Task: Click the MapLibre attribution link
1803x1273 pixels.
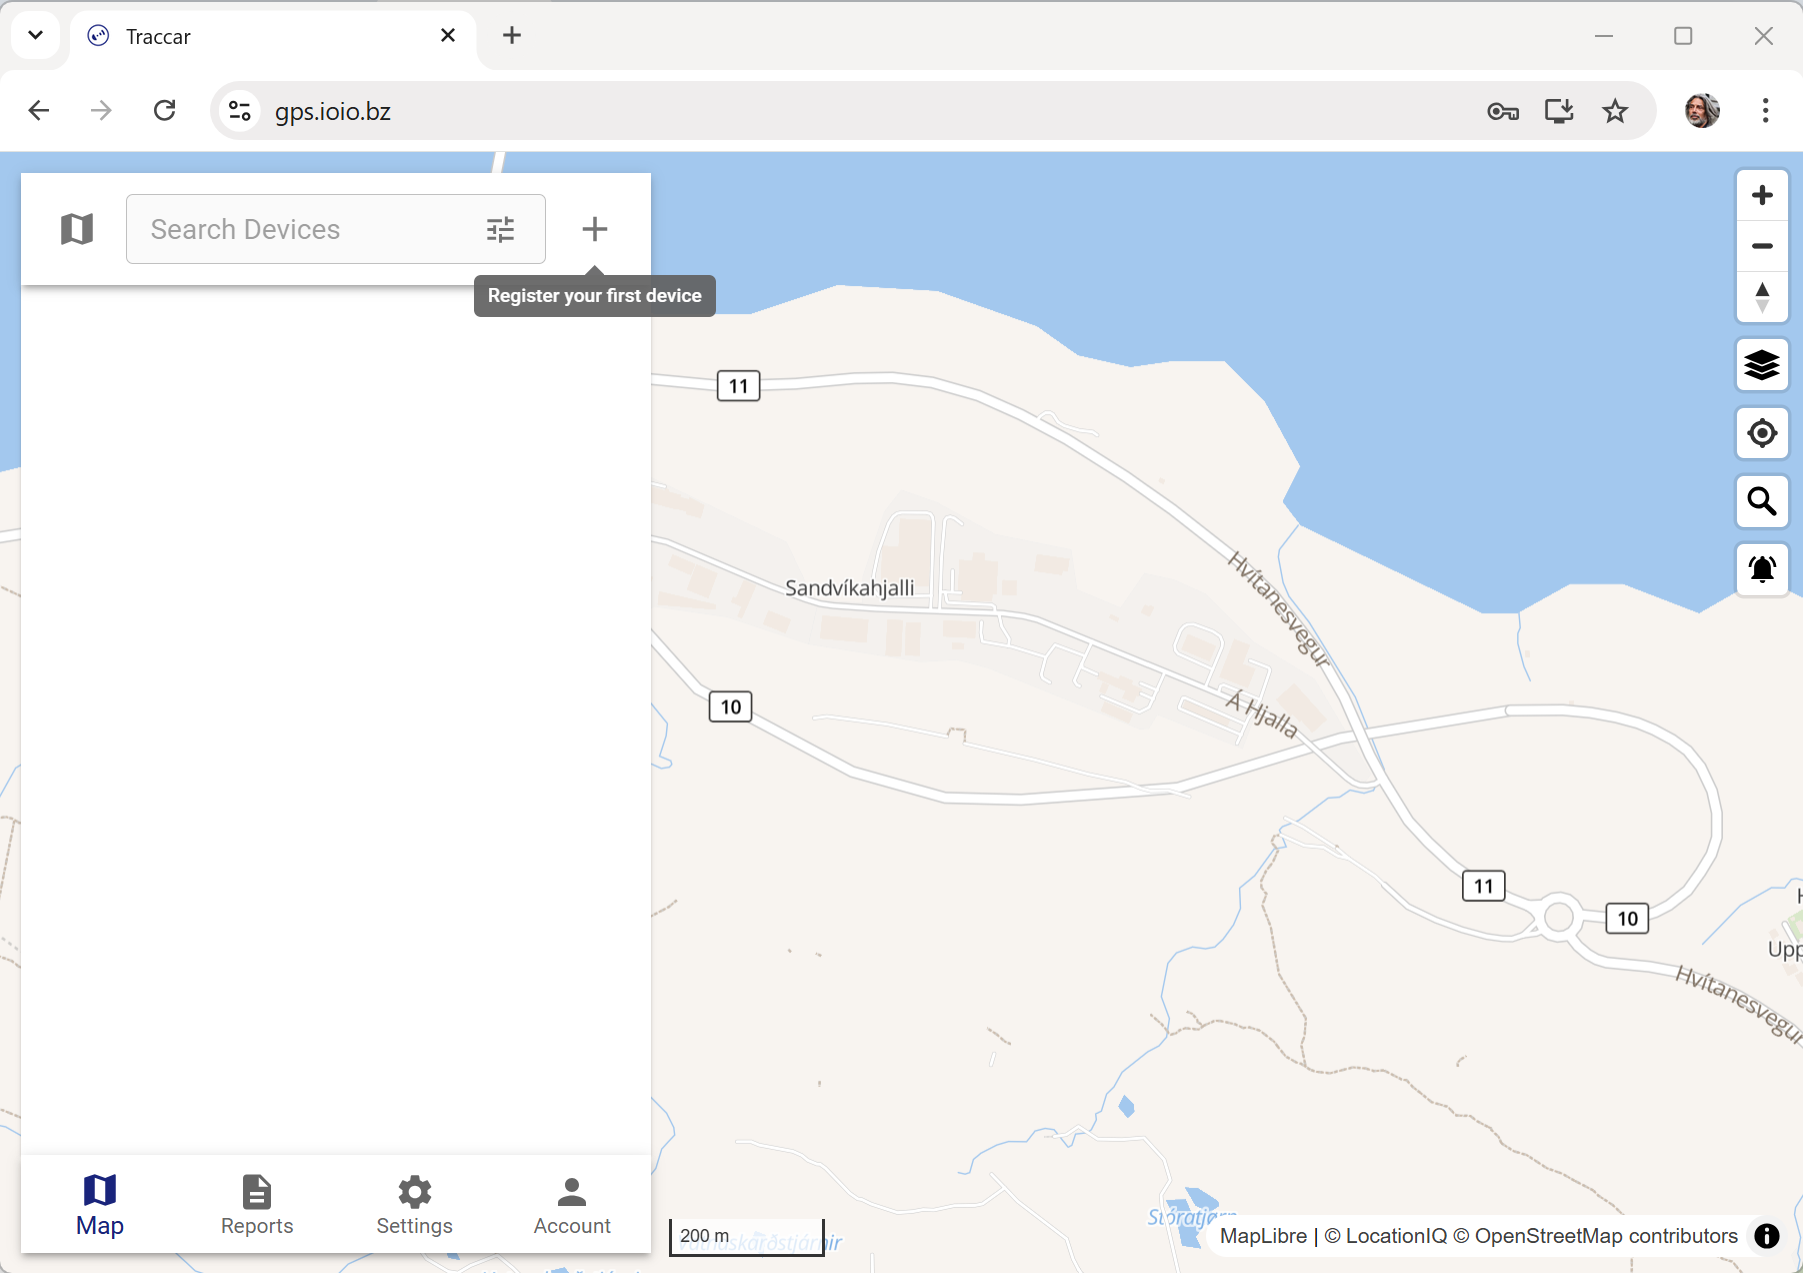Action: [x=1263, y=1236]
